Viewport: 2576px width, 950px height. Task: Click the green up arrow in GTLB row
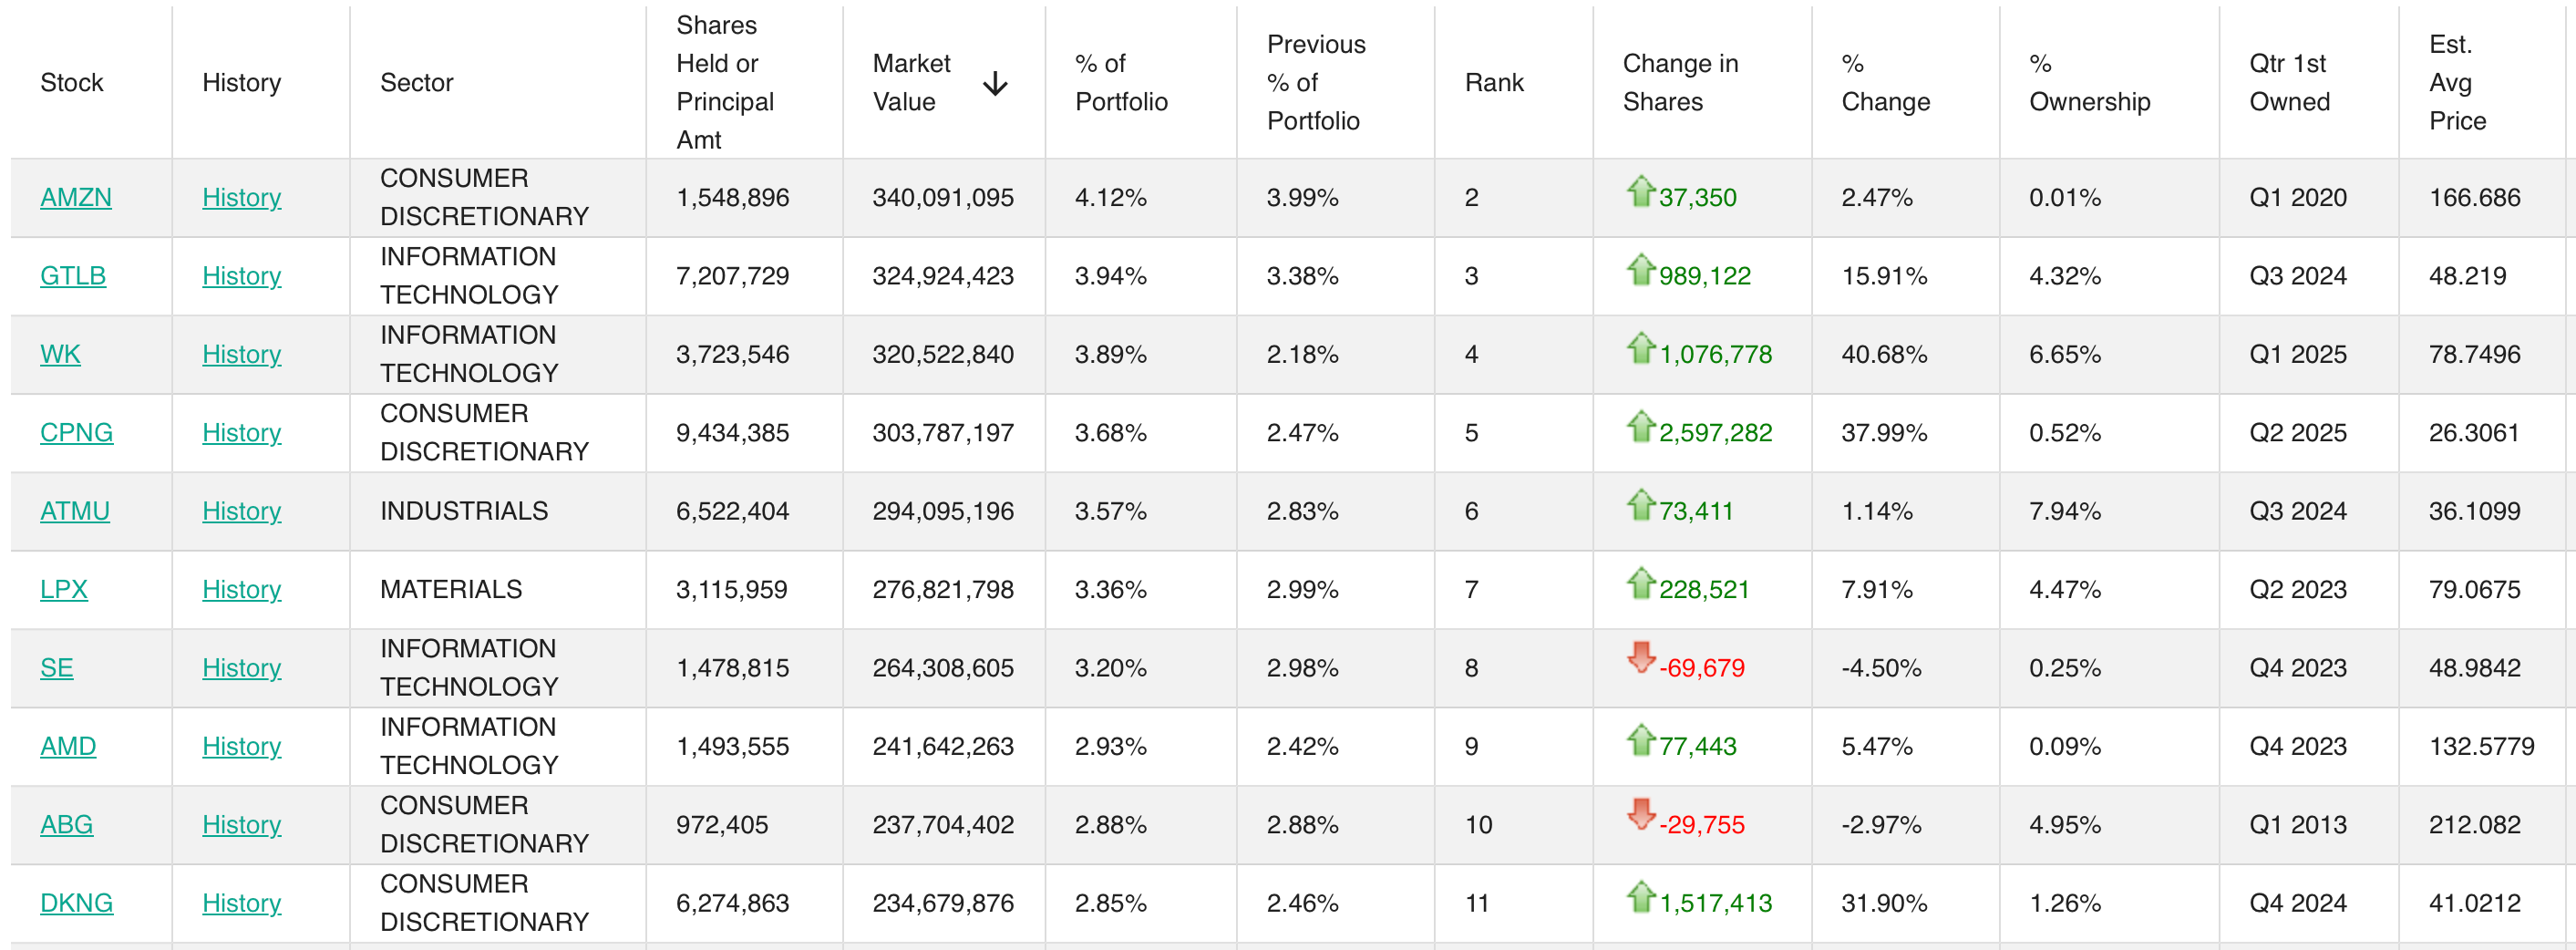tap(1640, 268)
